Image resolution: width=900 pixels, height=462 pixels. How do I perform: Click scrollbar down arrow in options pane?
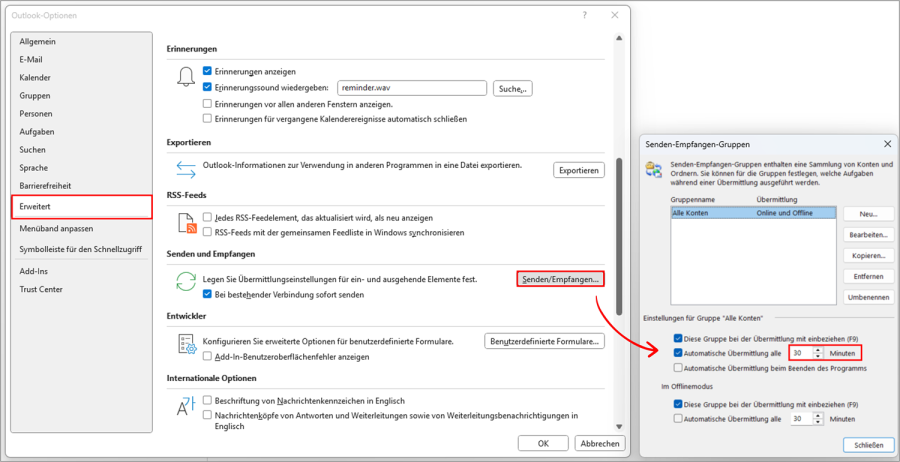[618, 426]
